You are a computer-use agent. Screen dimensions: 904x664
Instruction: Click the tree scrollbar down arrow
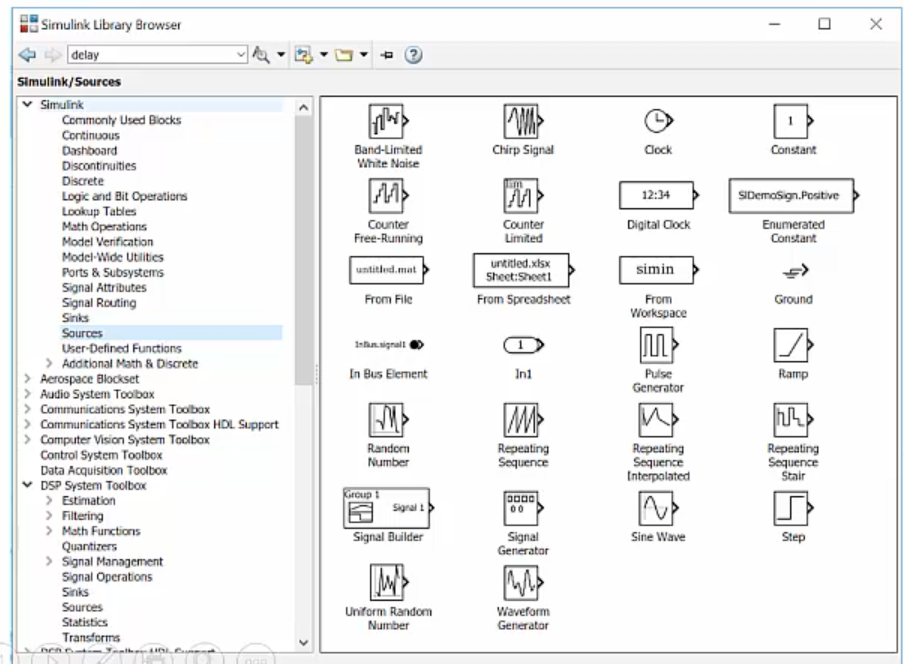(304, 643)
